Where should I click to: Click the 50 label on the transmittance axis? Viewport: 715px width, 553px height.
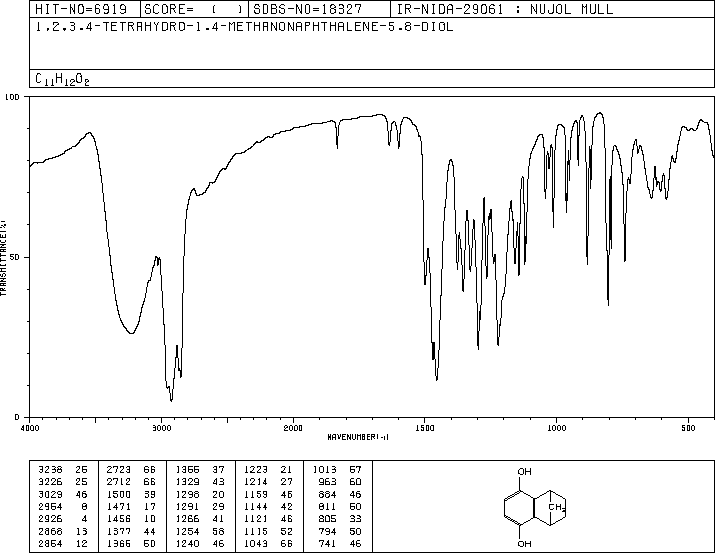(x=15, y=257)
